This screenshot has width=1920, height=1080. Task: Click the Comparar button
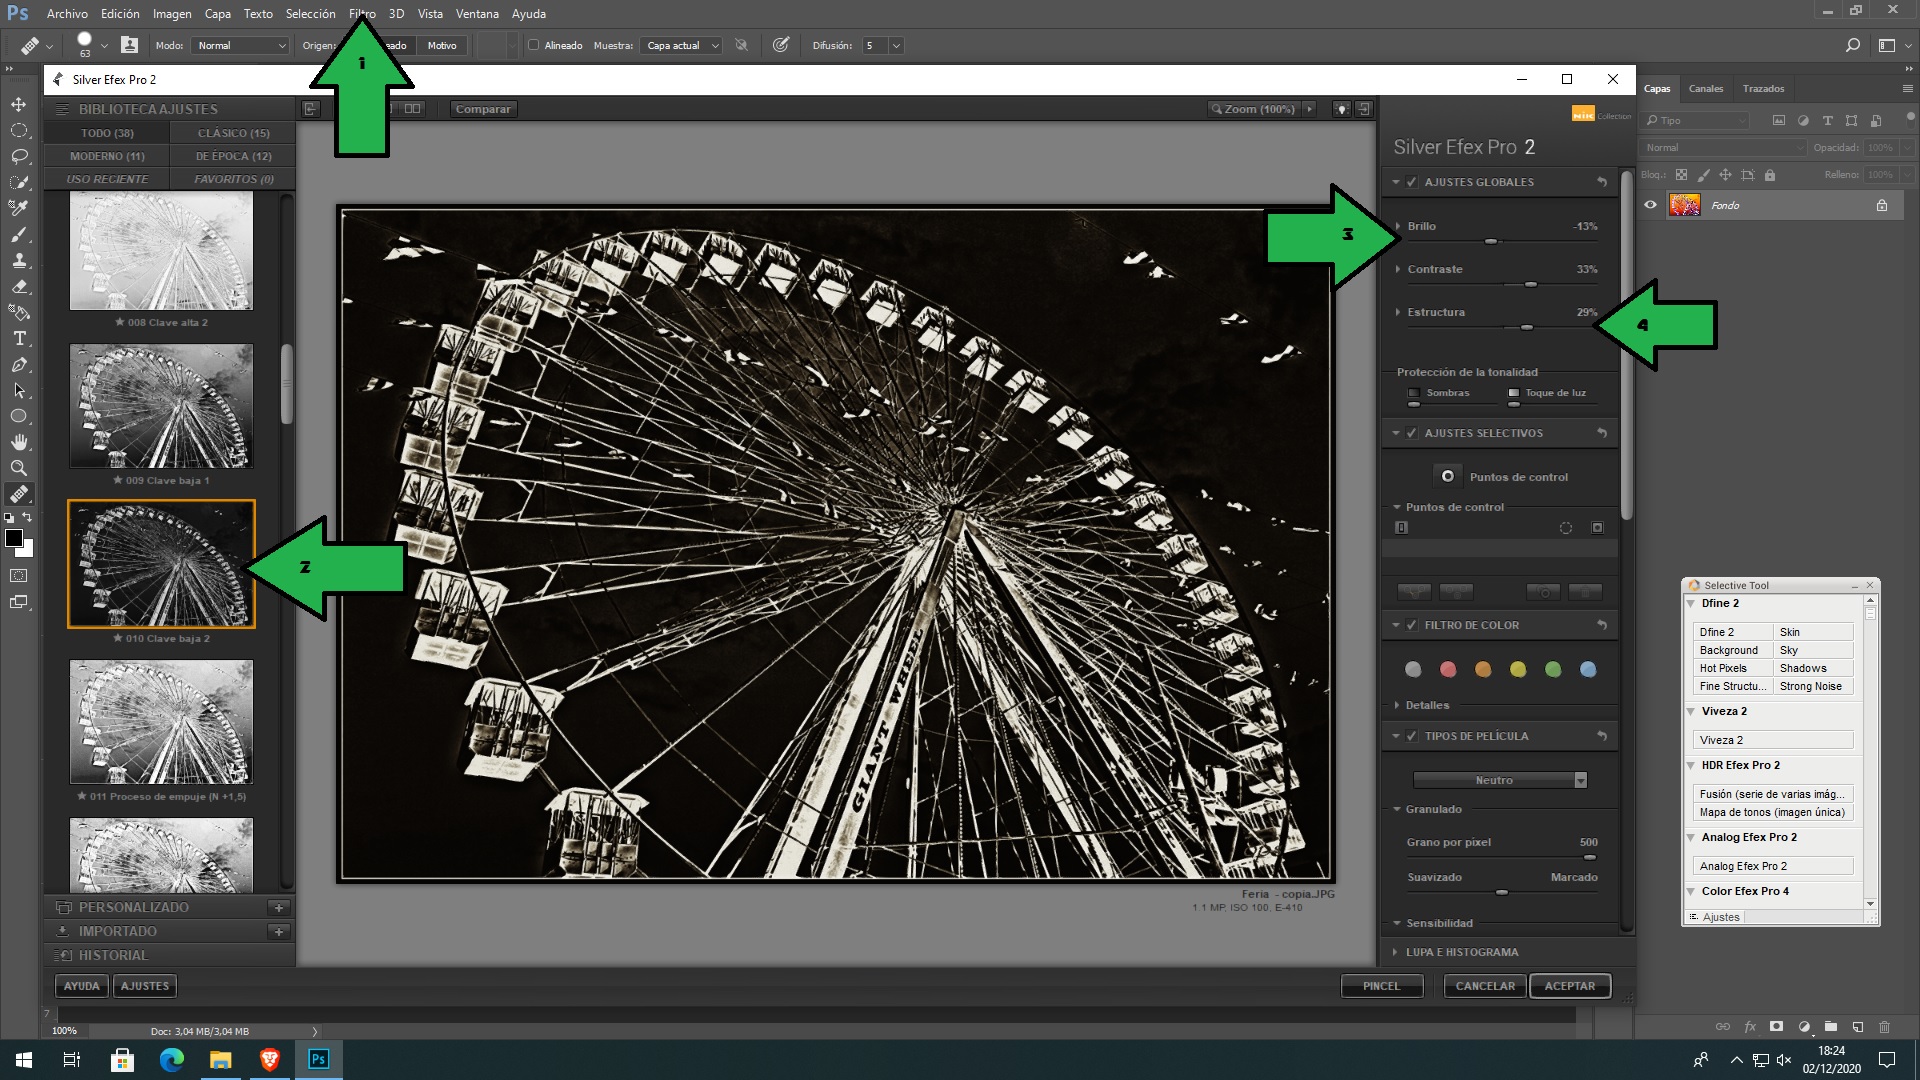click(481, 108)
